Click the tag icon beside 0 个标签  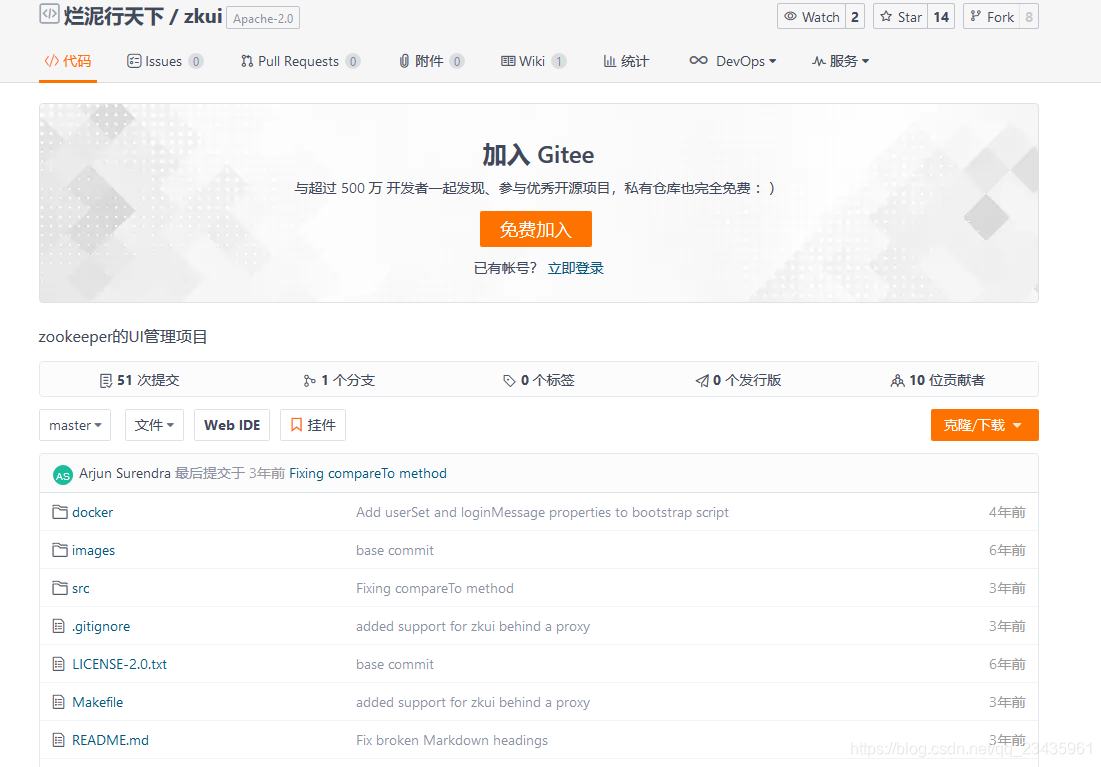click(509, 381)
